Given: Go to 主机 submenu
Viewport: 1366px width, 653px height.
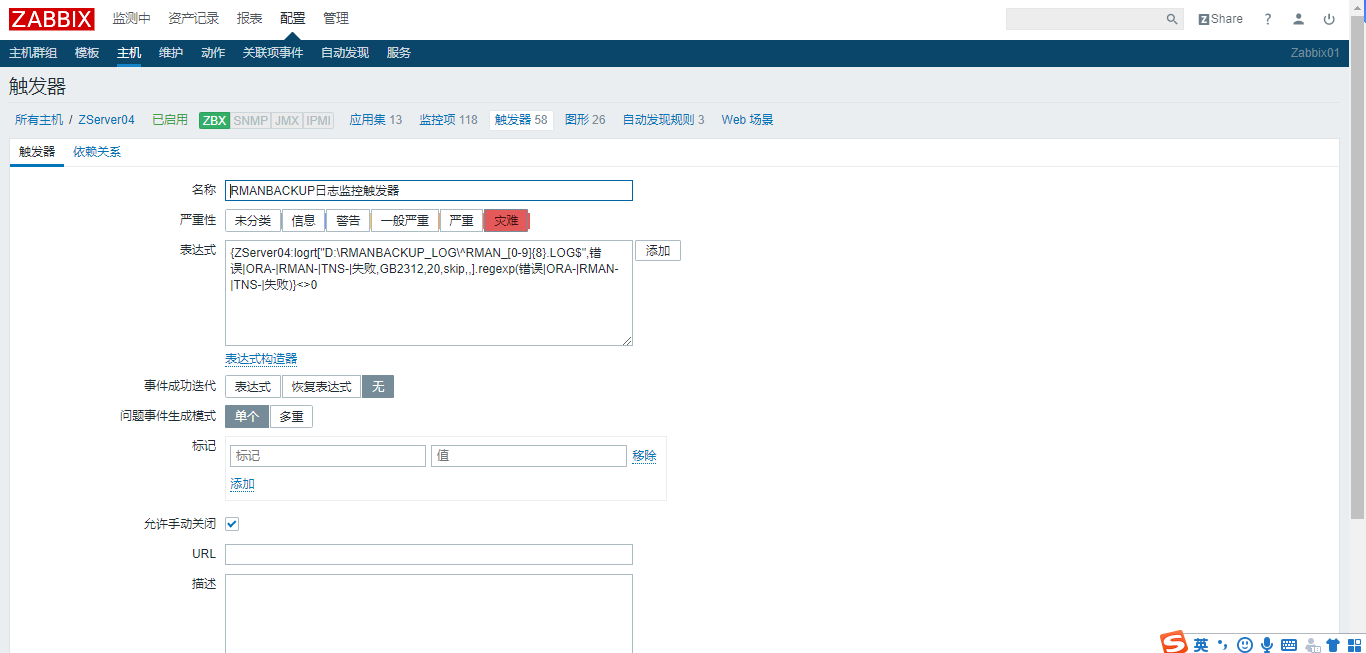Looking at the screenshot, I should pyautogui.click(x=129, y=53).
